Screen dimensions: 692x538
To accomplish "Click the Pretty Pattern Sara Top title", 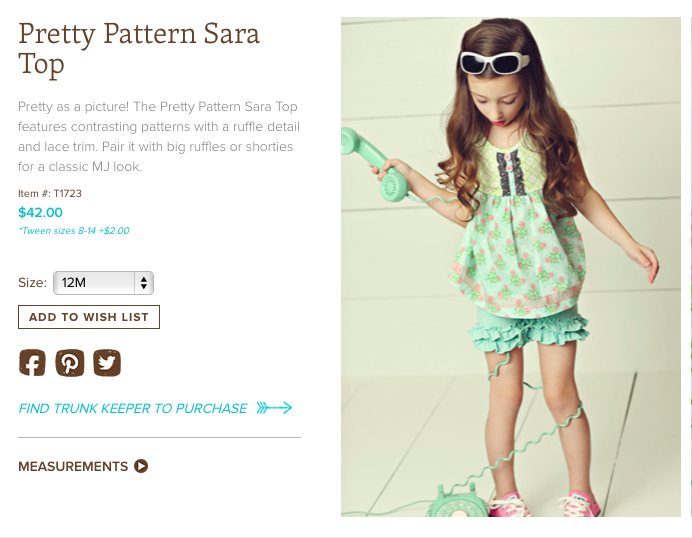I will pos(139,48).
